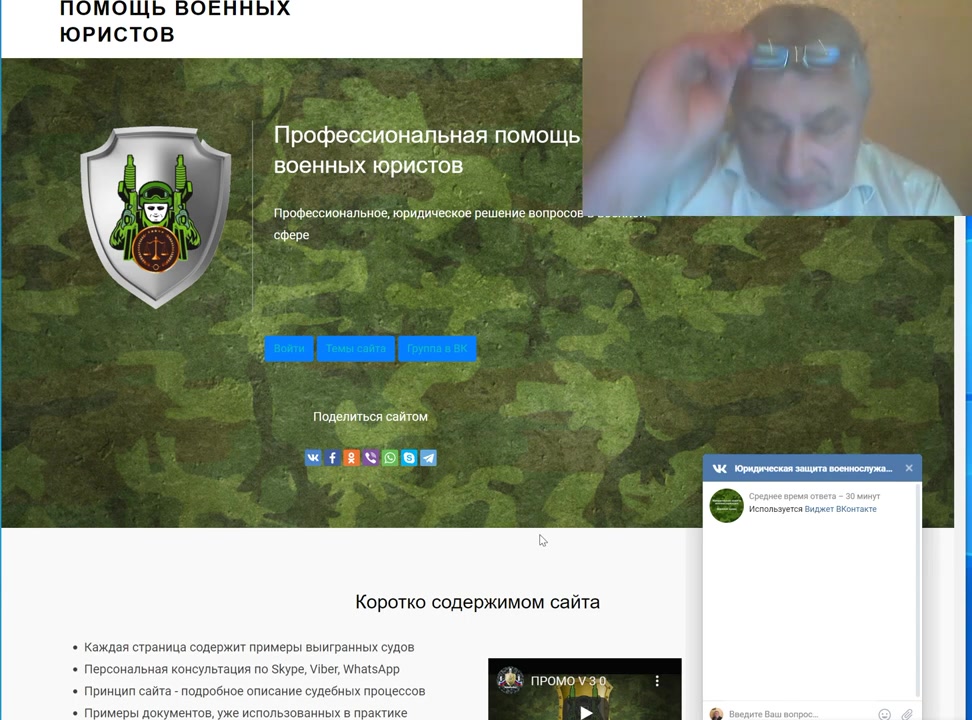Share the site through Skype
This screenshot has height=720, width=972.
[409, 458]
